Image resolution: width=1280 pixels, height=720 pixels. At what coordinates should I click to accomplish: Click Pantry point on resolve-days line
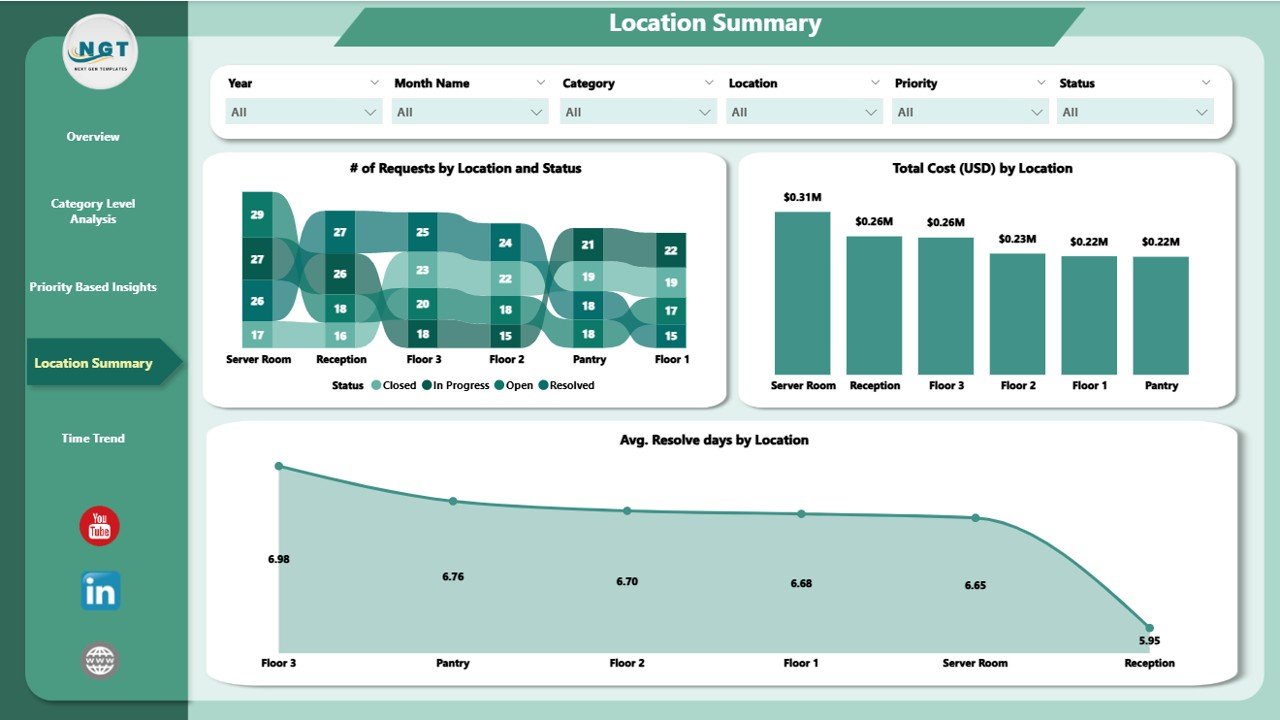point(453,501)
